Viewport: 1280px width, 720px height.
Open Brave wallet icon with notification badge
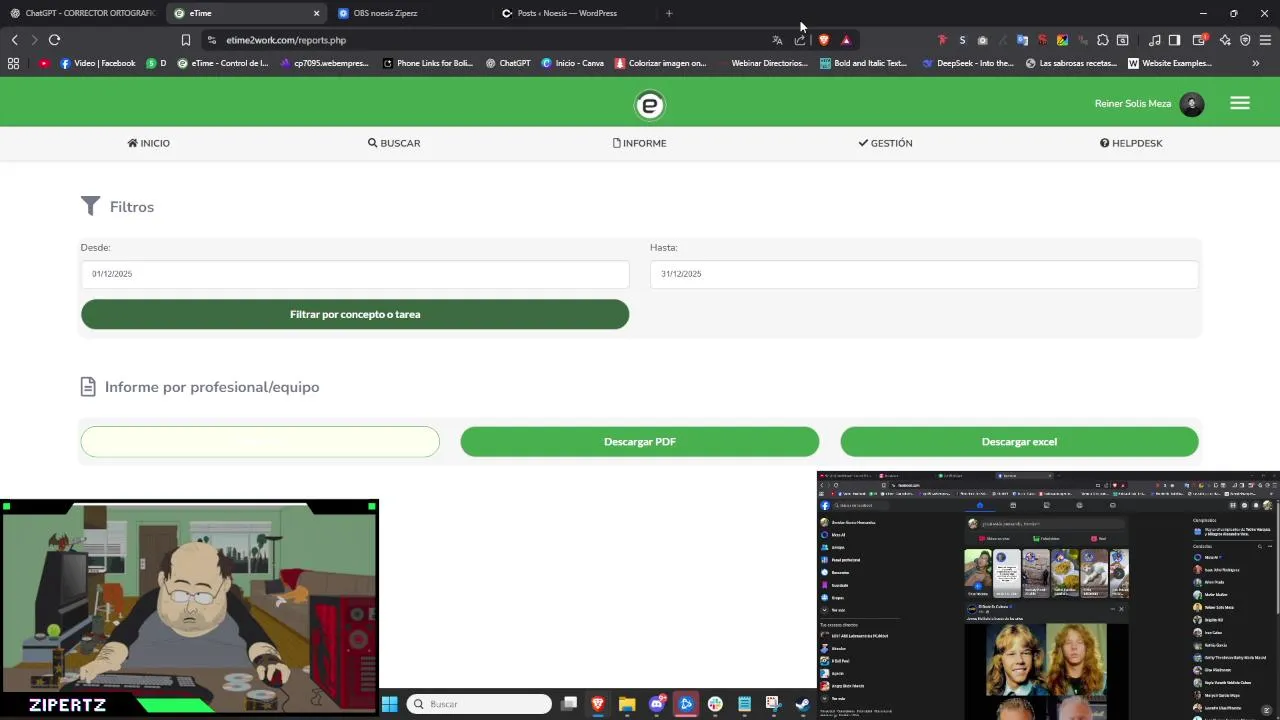pyautogui.click(x=1199, y=40)
